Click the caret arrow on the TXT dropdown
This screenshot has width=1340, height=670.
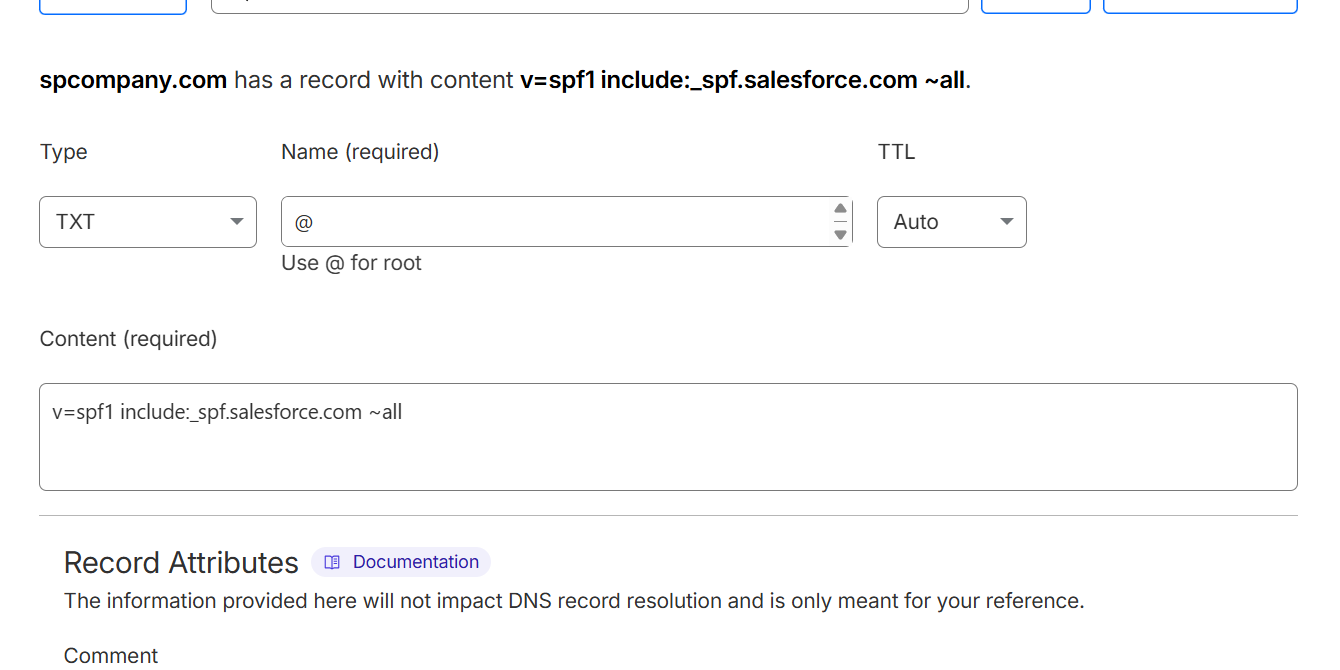(x=237, y=222)
